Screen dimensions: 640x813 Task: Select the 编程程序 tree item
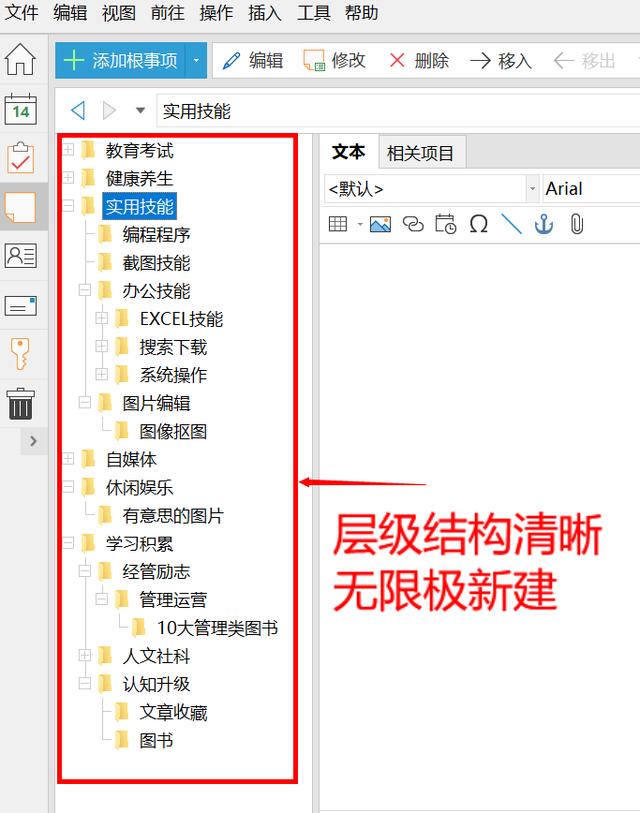(x=156, y=234)
